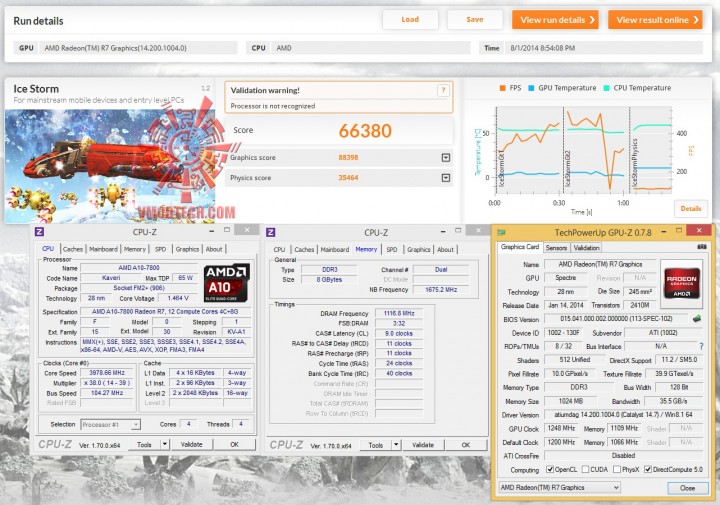
Task: Click the GPU-Z title bar icon
Action: tap(502, 232)
